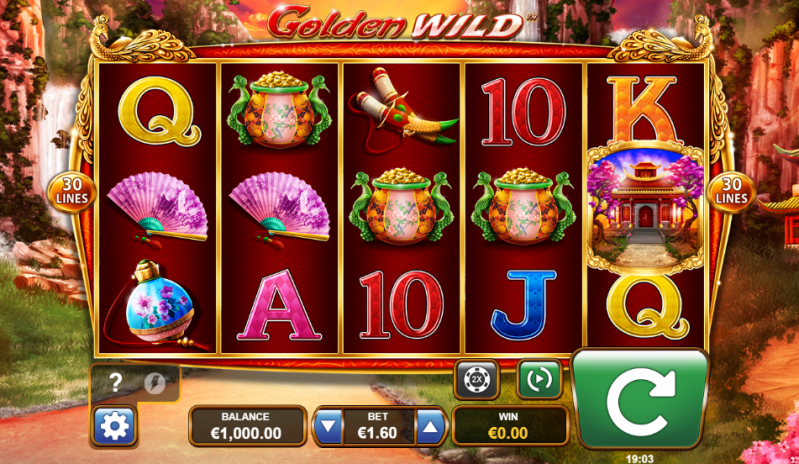Screen dimensions: 799x464
Task: Open the settings gear
Action: pos(114,426)
